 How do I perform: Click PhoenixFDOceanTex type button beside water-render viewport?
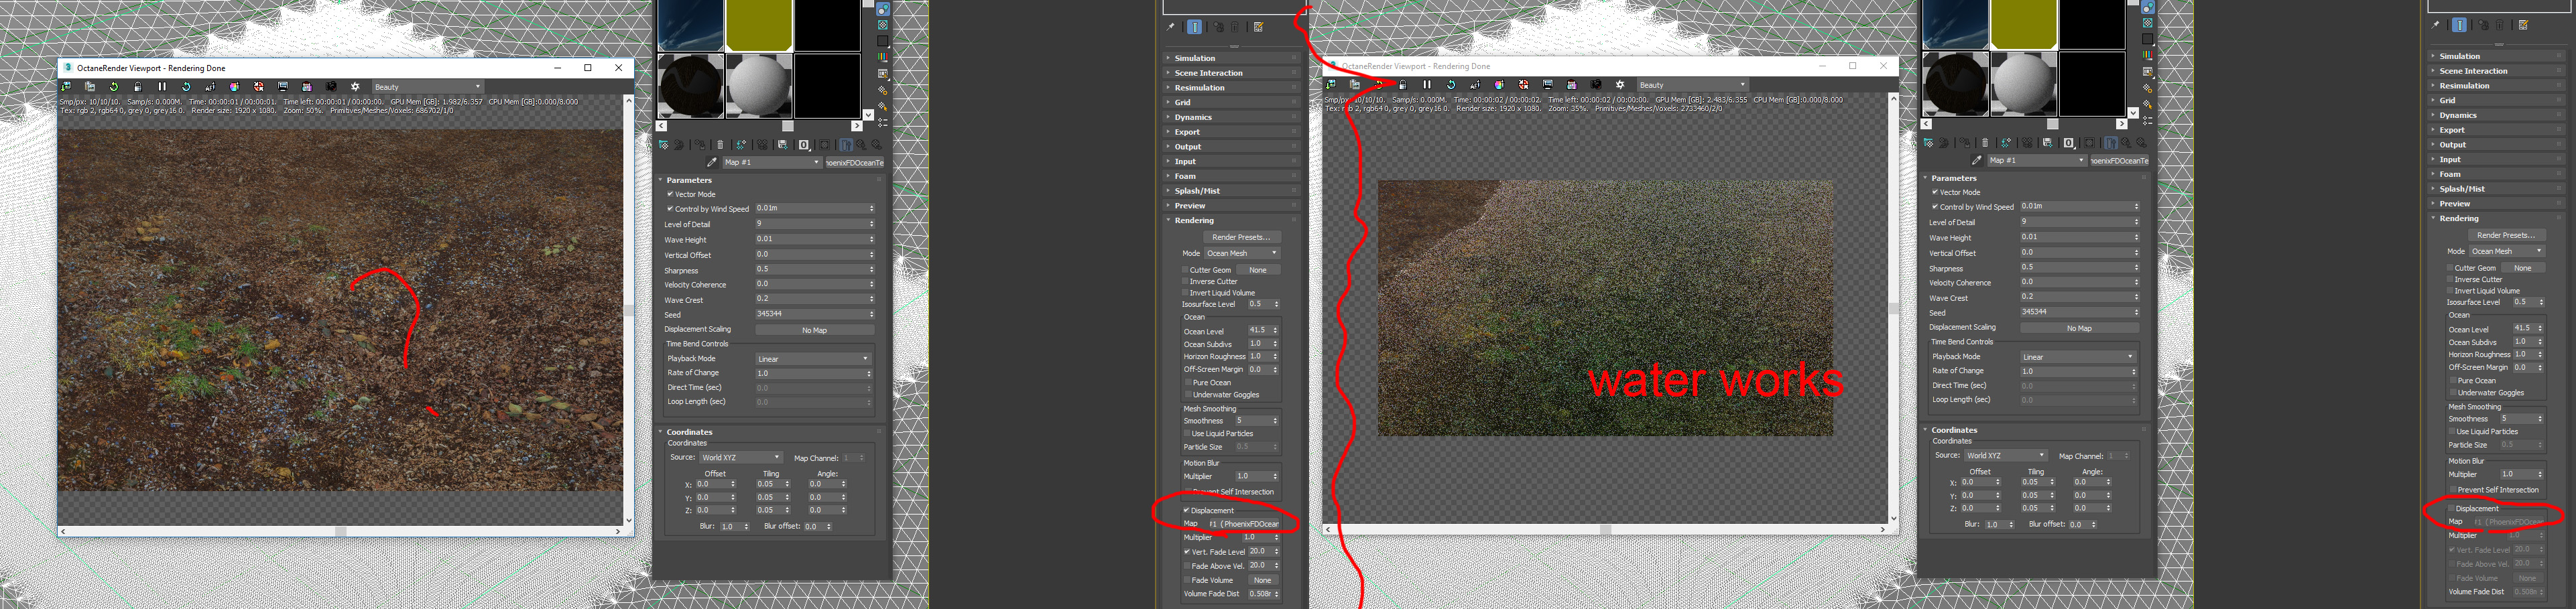pos(2120,160)
